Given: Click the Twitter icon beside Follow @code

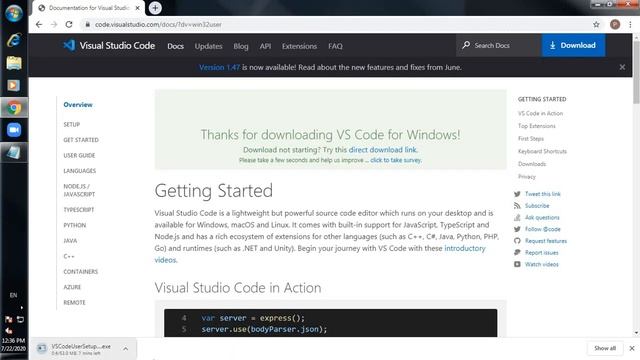Looking at the screenshot, I should coord(517,229).
